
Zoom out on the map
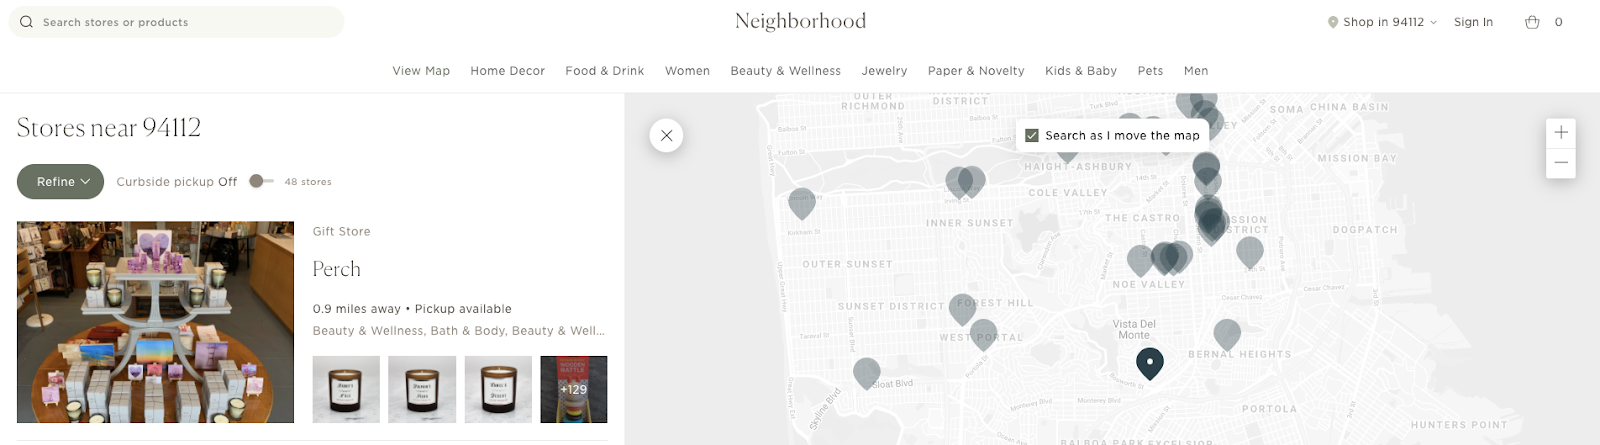point(1560,163)
